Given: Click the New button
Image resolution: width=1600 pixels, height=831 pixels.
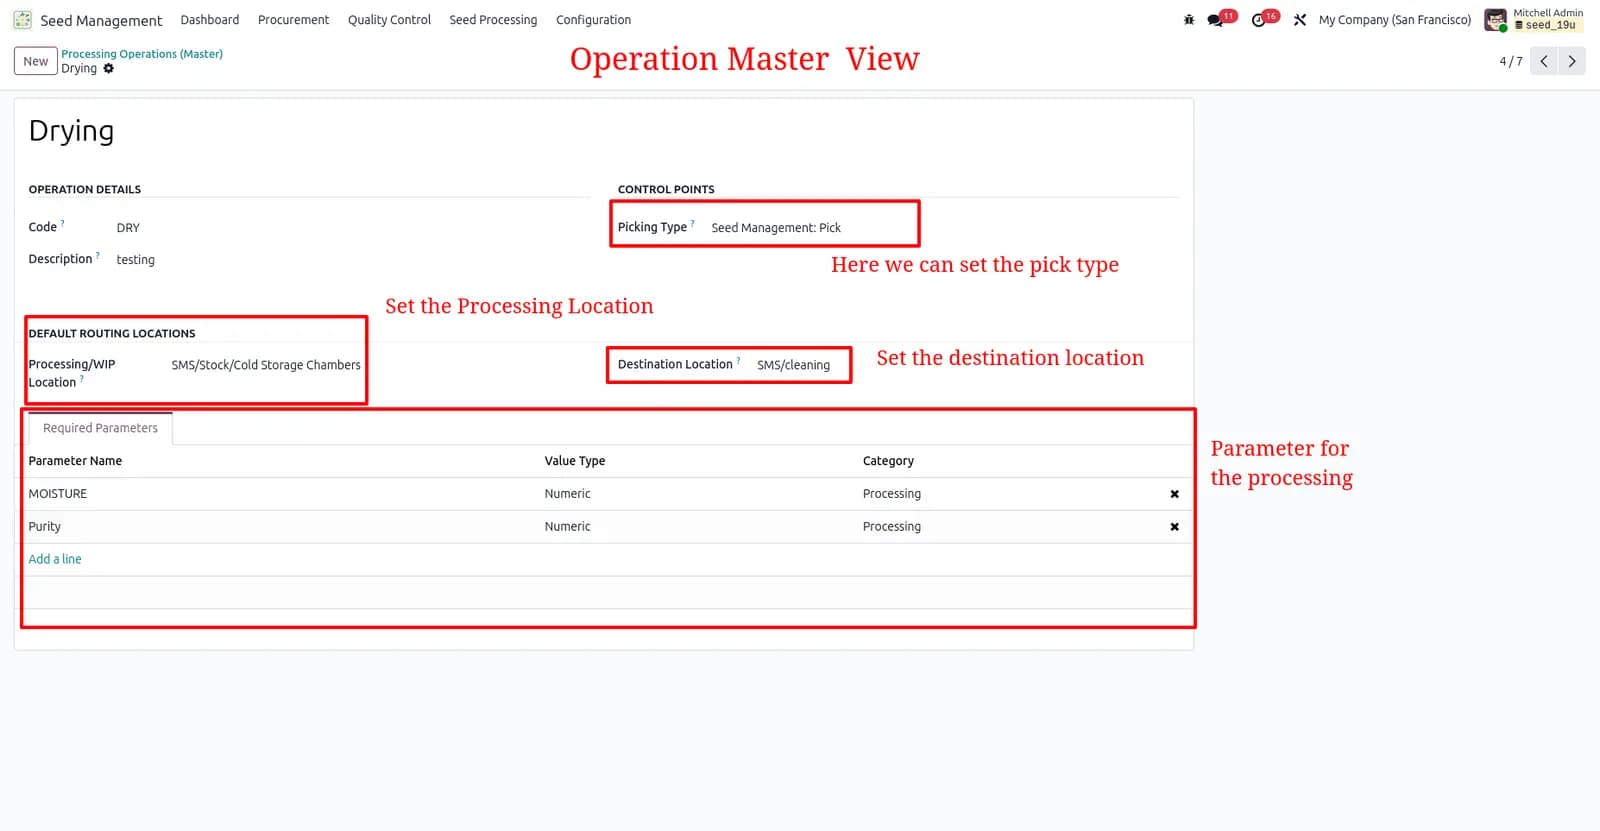Looking at the screenshot, I should coord(36,61).
